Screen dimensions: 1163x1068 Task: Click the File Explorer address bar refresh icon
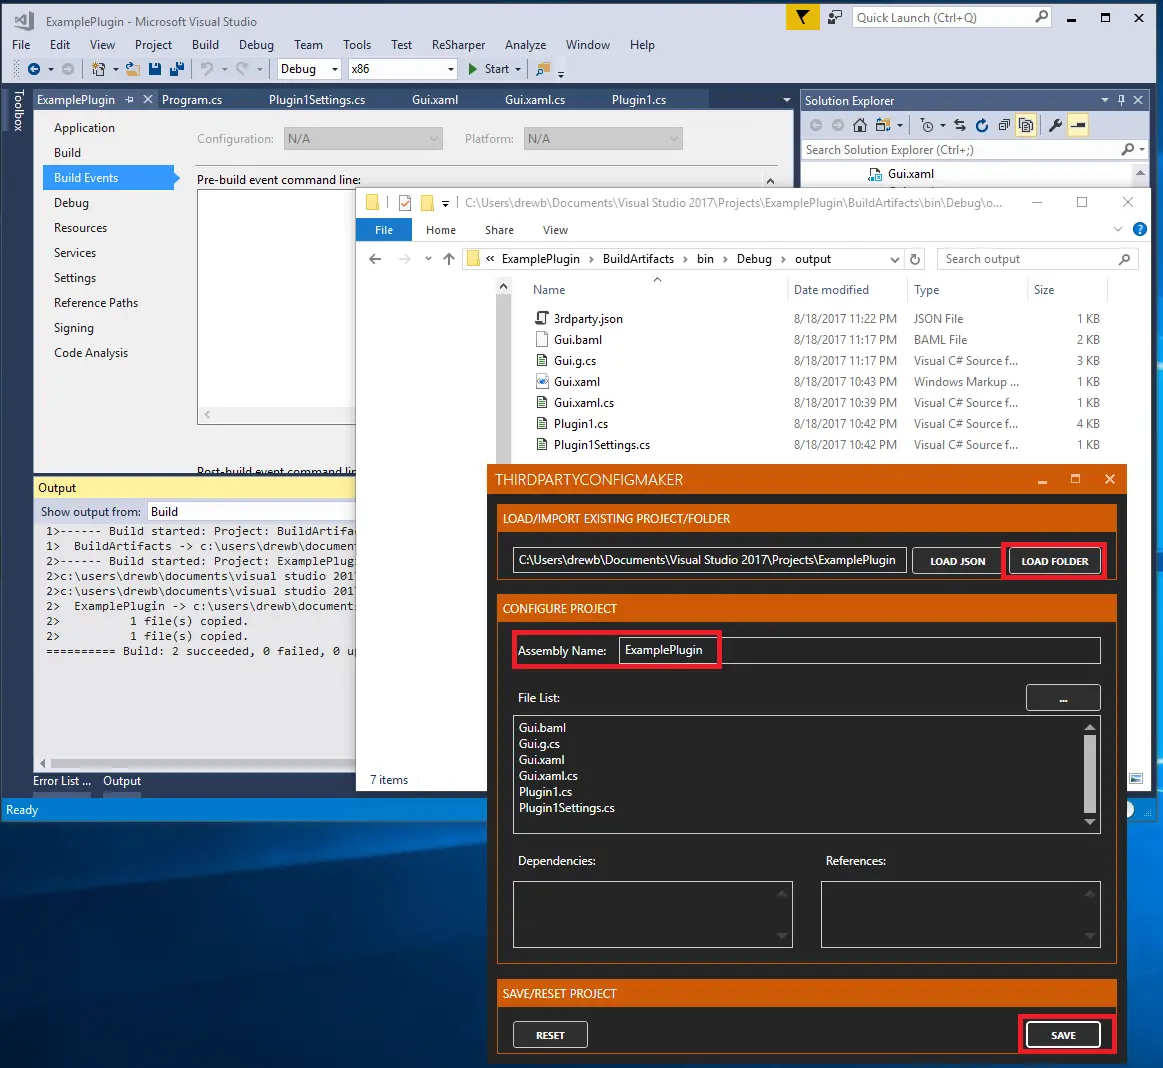915,259
